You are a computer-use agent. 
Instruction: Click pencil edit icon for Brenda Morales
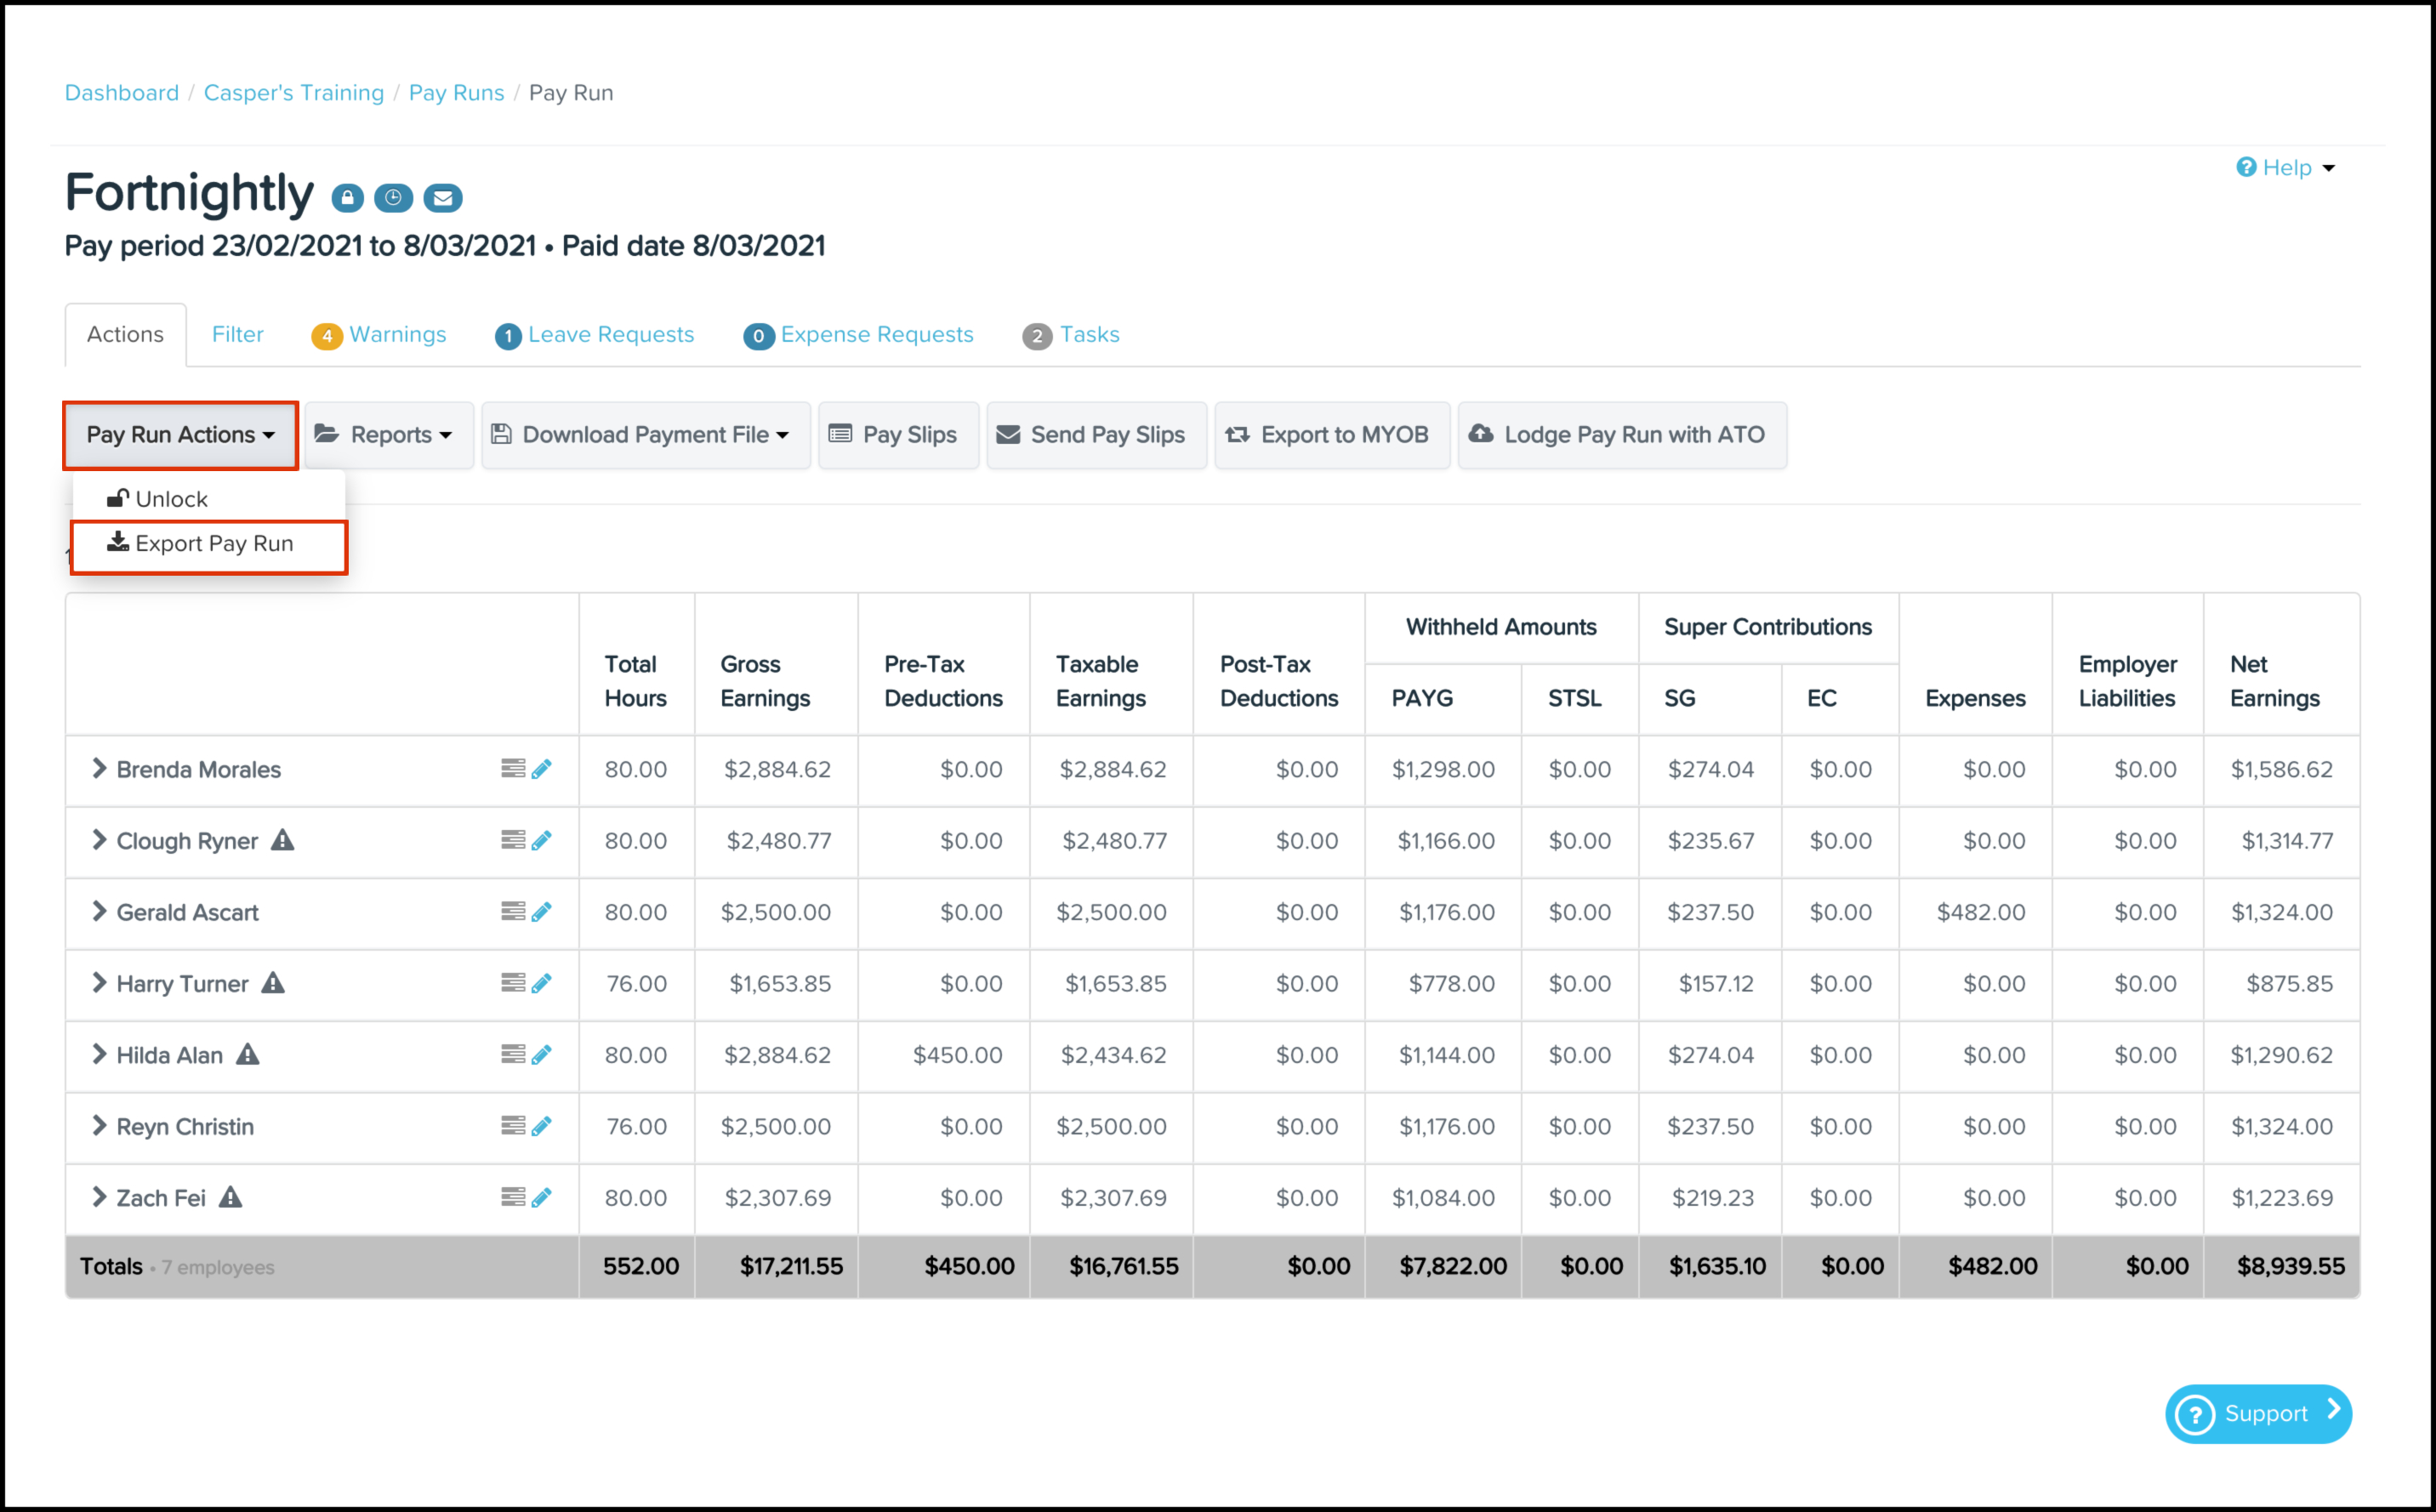[542, 769]
